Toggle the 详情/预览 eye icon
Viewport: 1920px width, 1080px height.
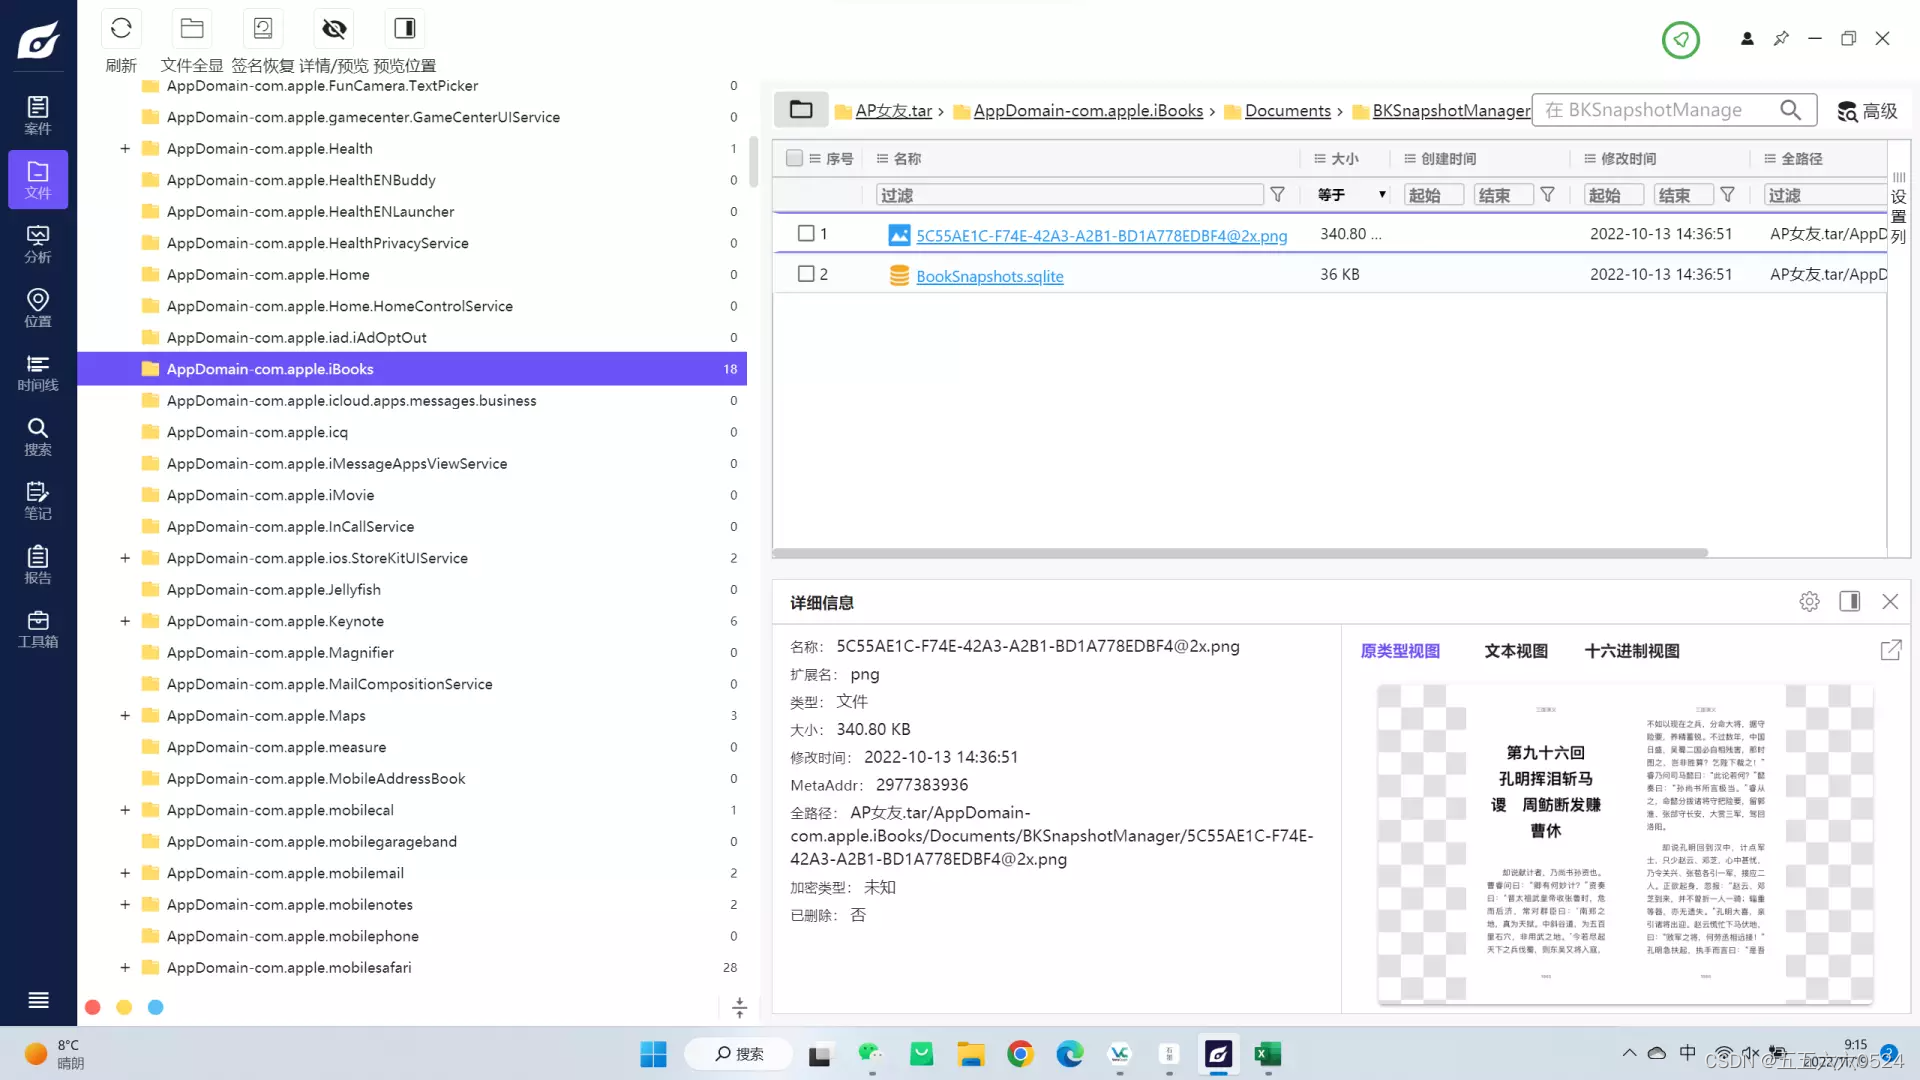point(334,29)
